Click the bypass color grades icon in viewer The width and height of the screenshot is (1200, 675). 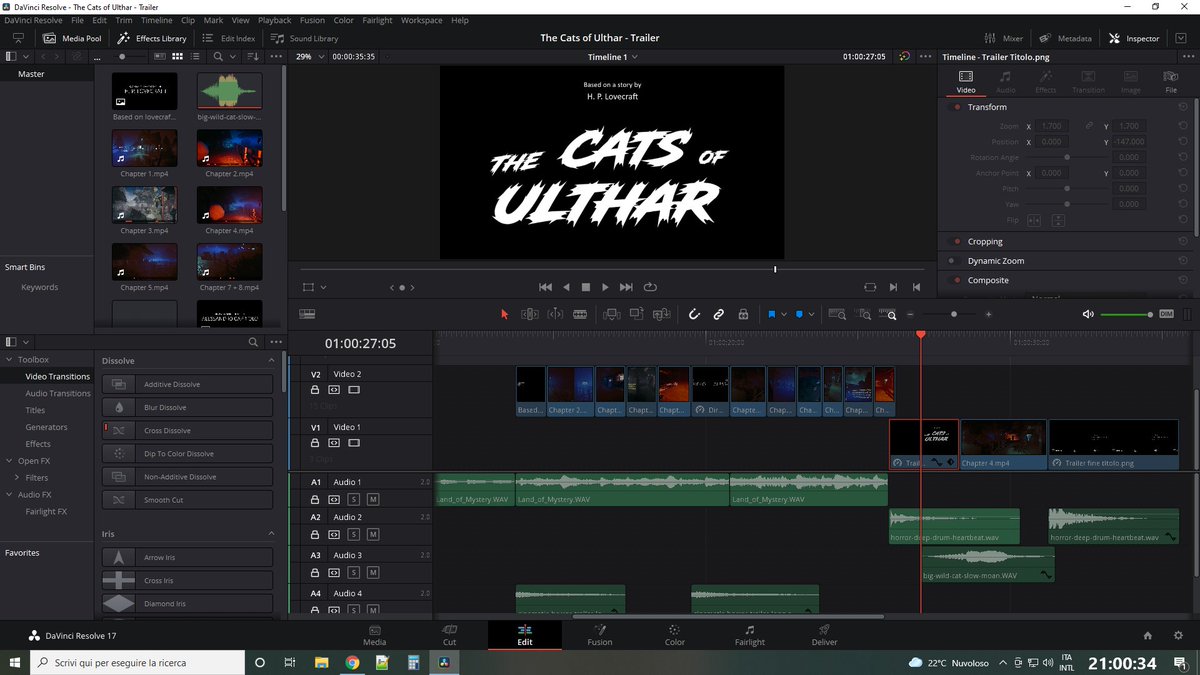[904, 57]
